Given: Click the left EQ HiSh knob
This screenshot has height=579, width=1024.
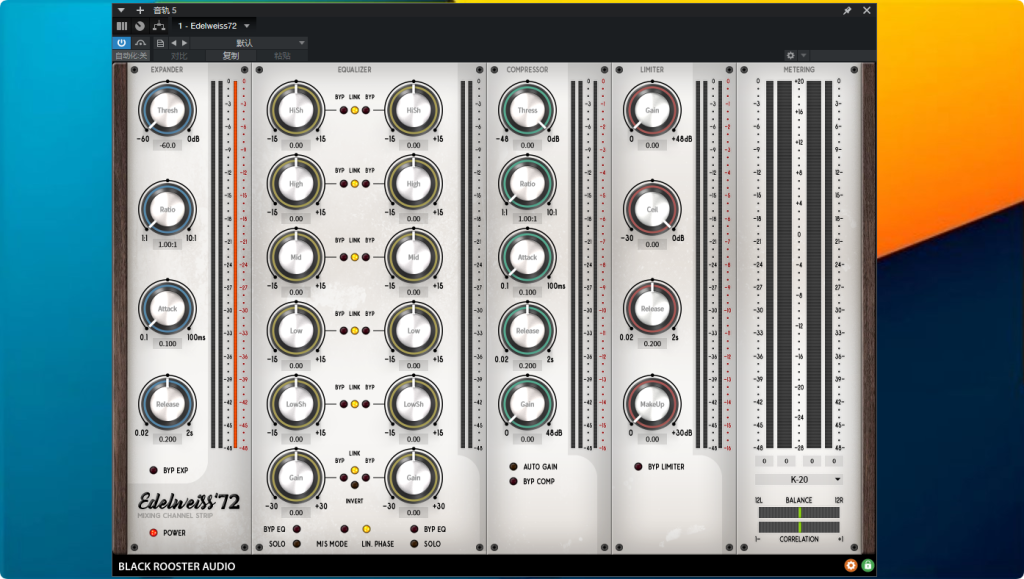Looking at the screenshot, I should (296, 110).
